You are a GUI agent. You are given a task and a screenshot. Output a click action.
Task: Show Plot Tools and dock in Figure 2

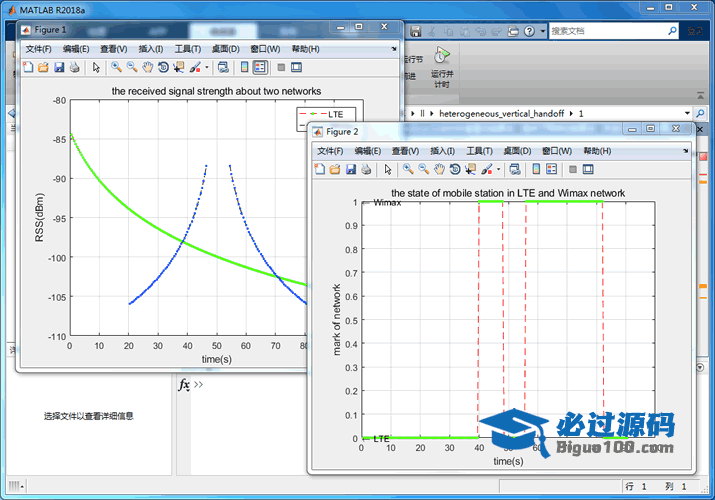[x=588, y=170]
